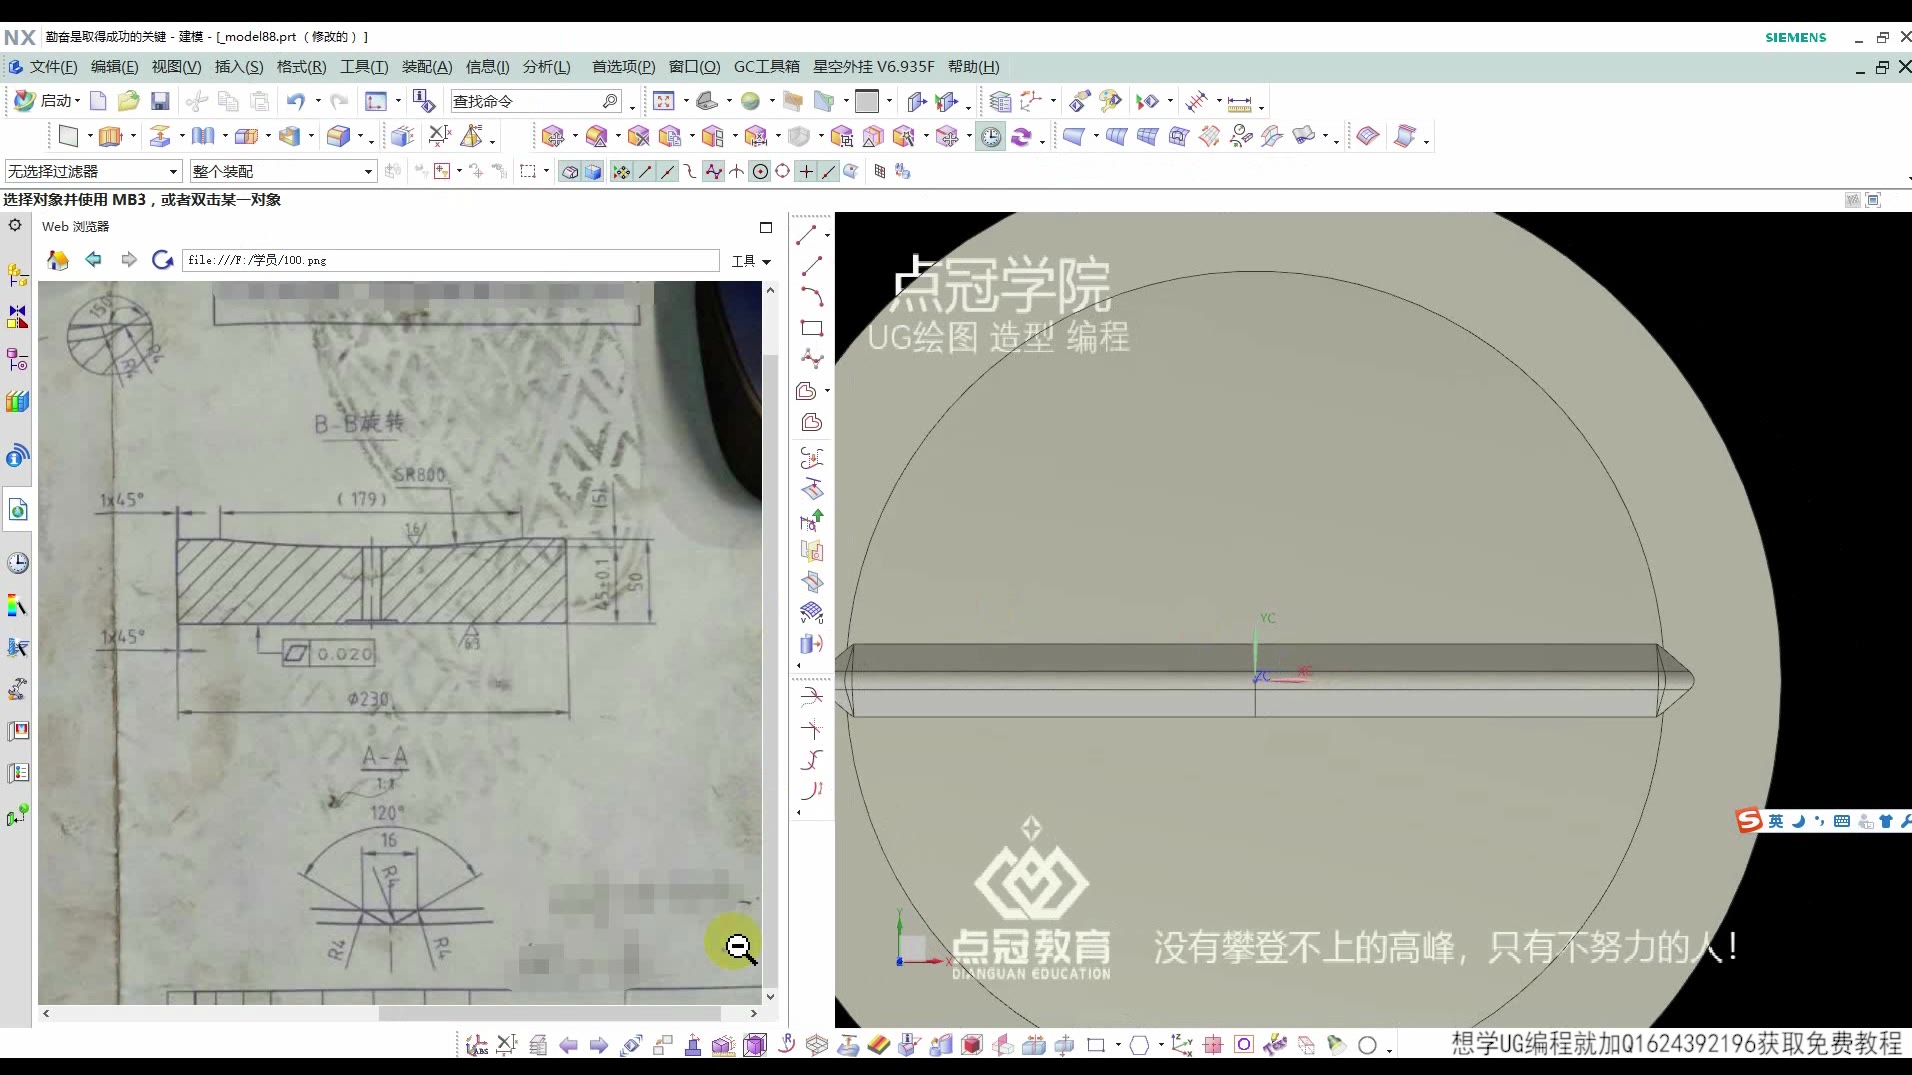The width and height of the screenshot is (1912, 1075).
Task: Click the Sogou input method S icon
Action: 1749,821
